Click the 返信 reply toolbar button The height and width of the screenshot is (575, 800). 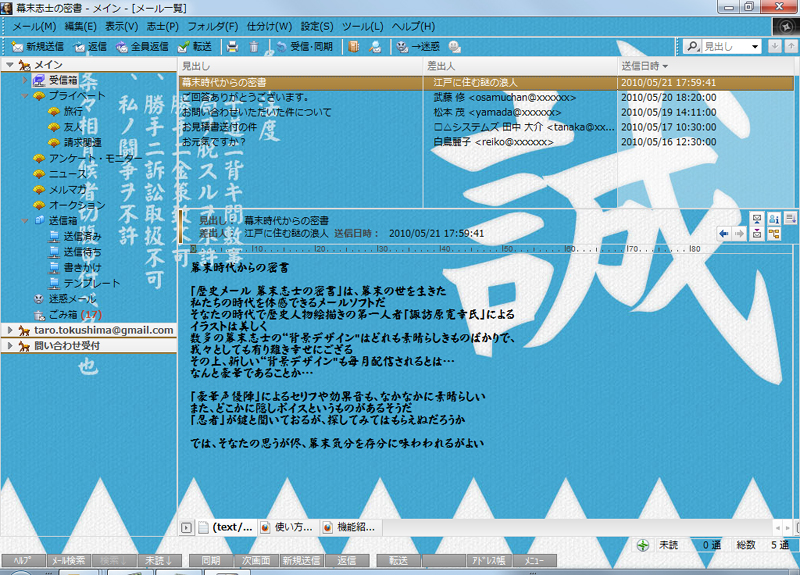[x=91, y=47]
